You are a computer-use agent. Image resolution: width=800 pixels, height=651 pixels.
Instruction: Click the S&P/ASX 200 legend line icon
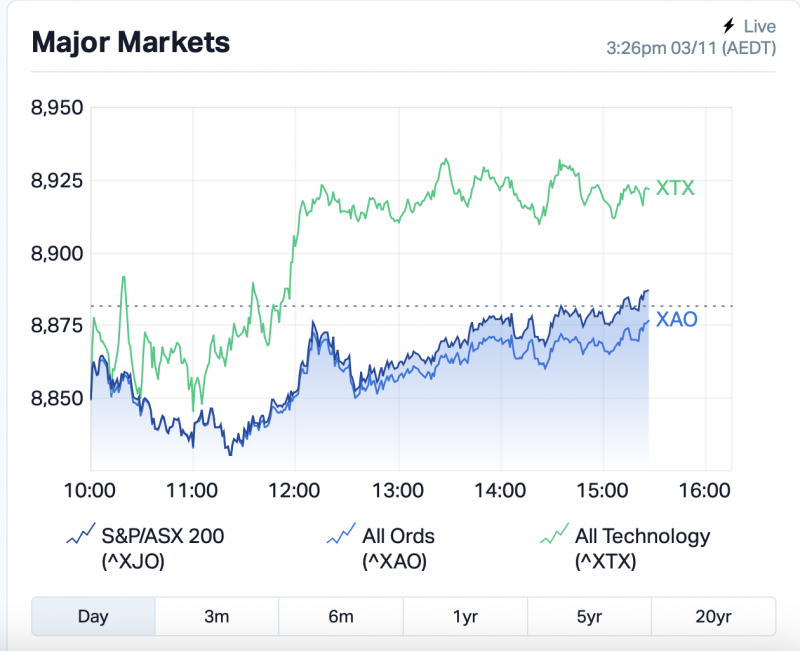80,535
